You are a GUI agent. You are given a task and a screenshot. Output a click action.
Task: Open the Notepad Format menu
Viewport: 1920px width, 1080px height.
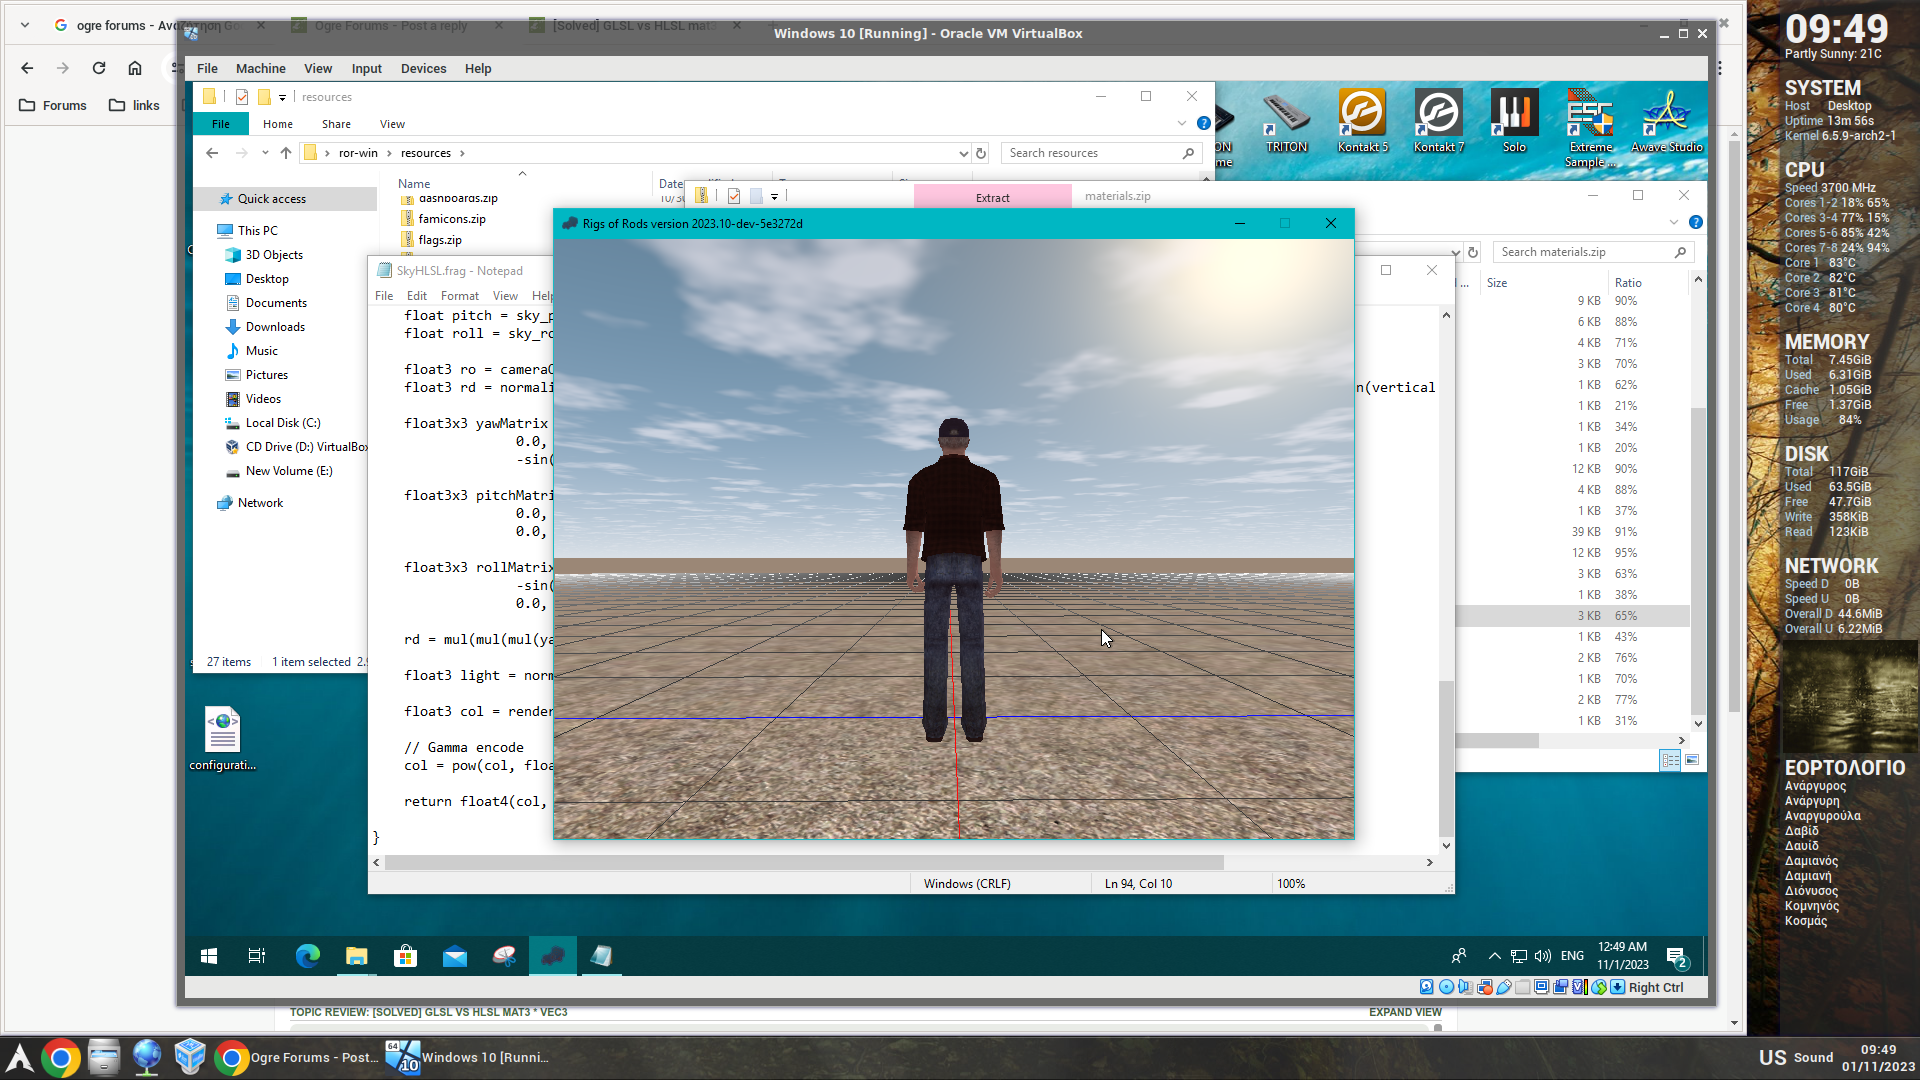coord(459,296)
